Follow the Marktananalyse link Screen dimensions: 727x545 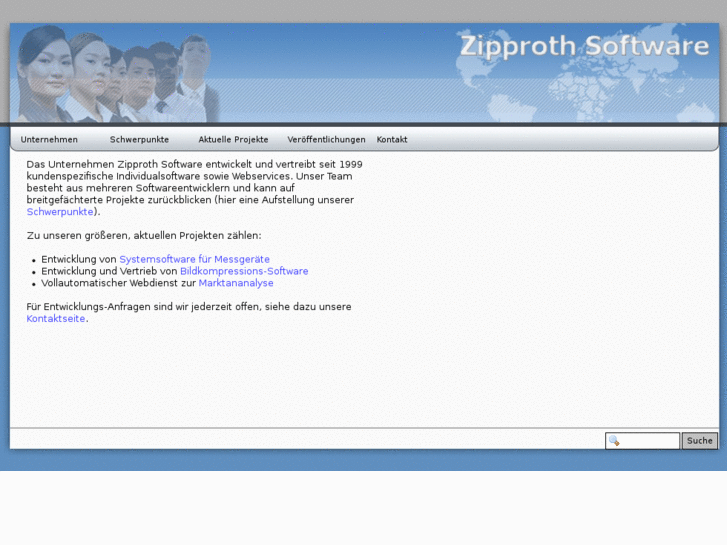pyautogui.click(x=236, y=283)
